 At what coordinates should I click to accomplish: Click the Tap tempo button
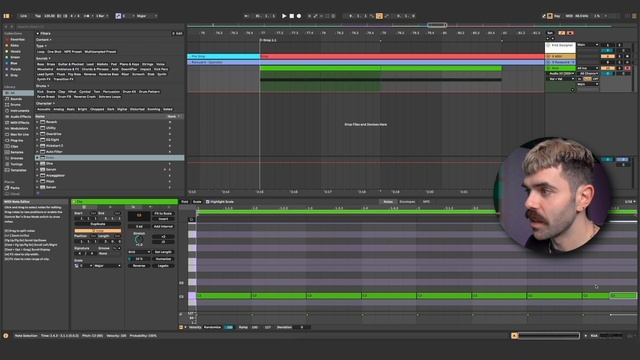(x=38, y=16)
